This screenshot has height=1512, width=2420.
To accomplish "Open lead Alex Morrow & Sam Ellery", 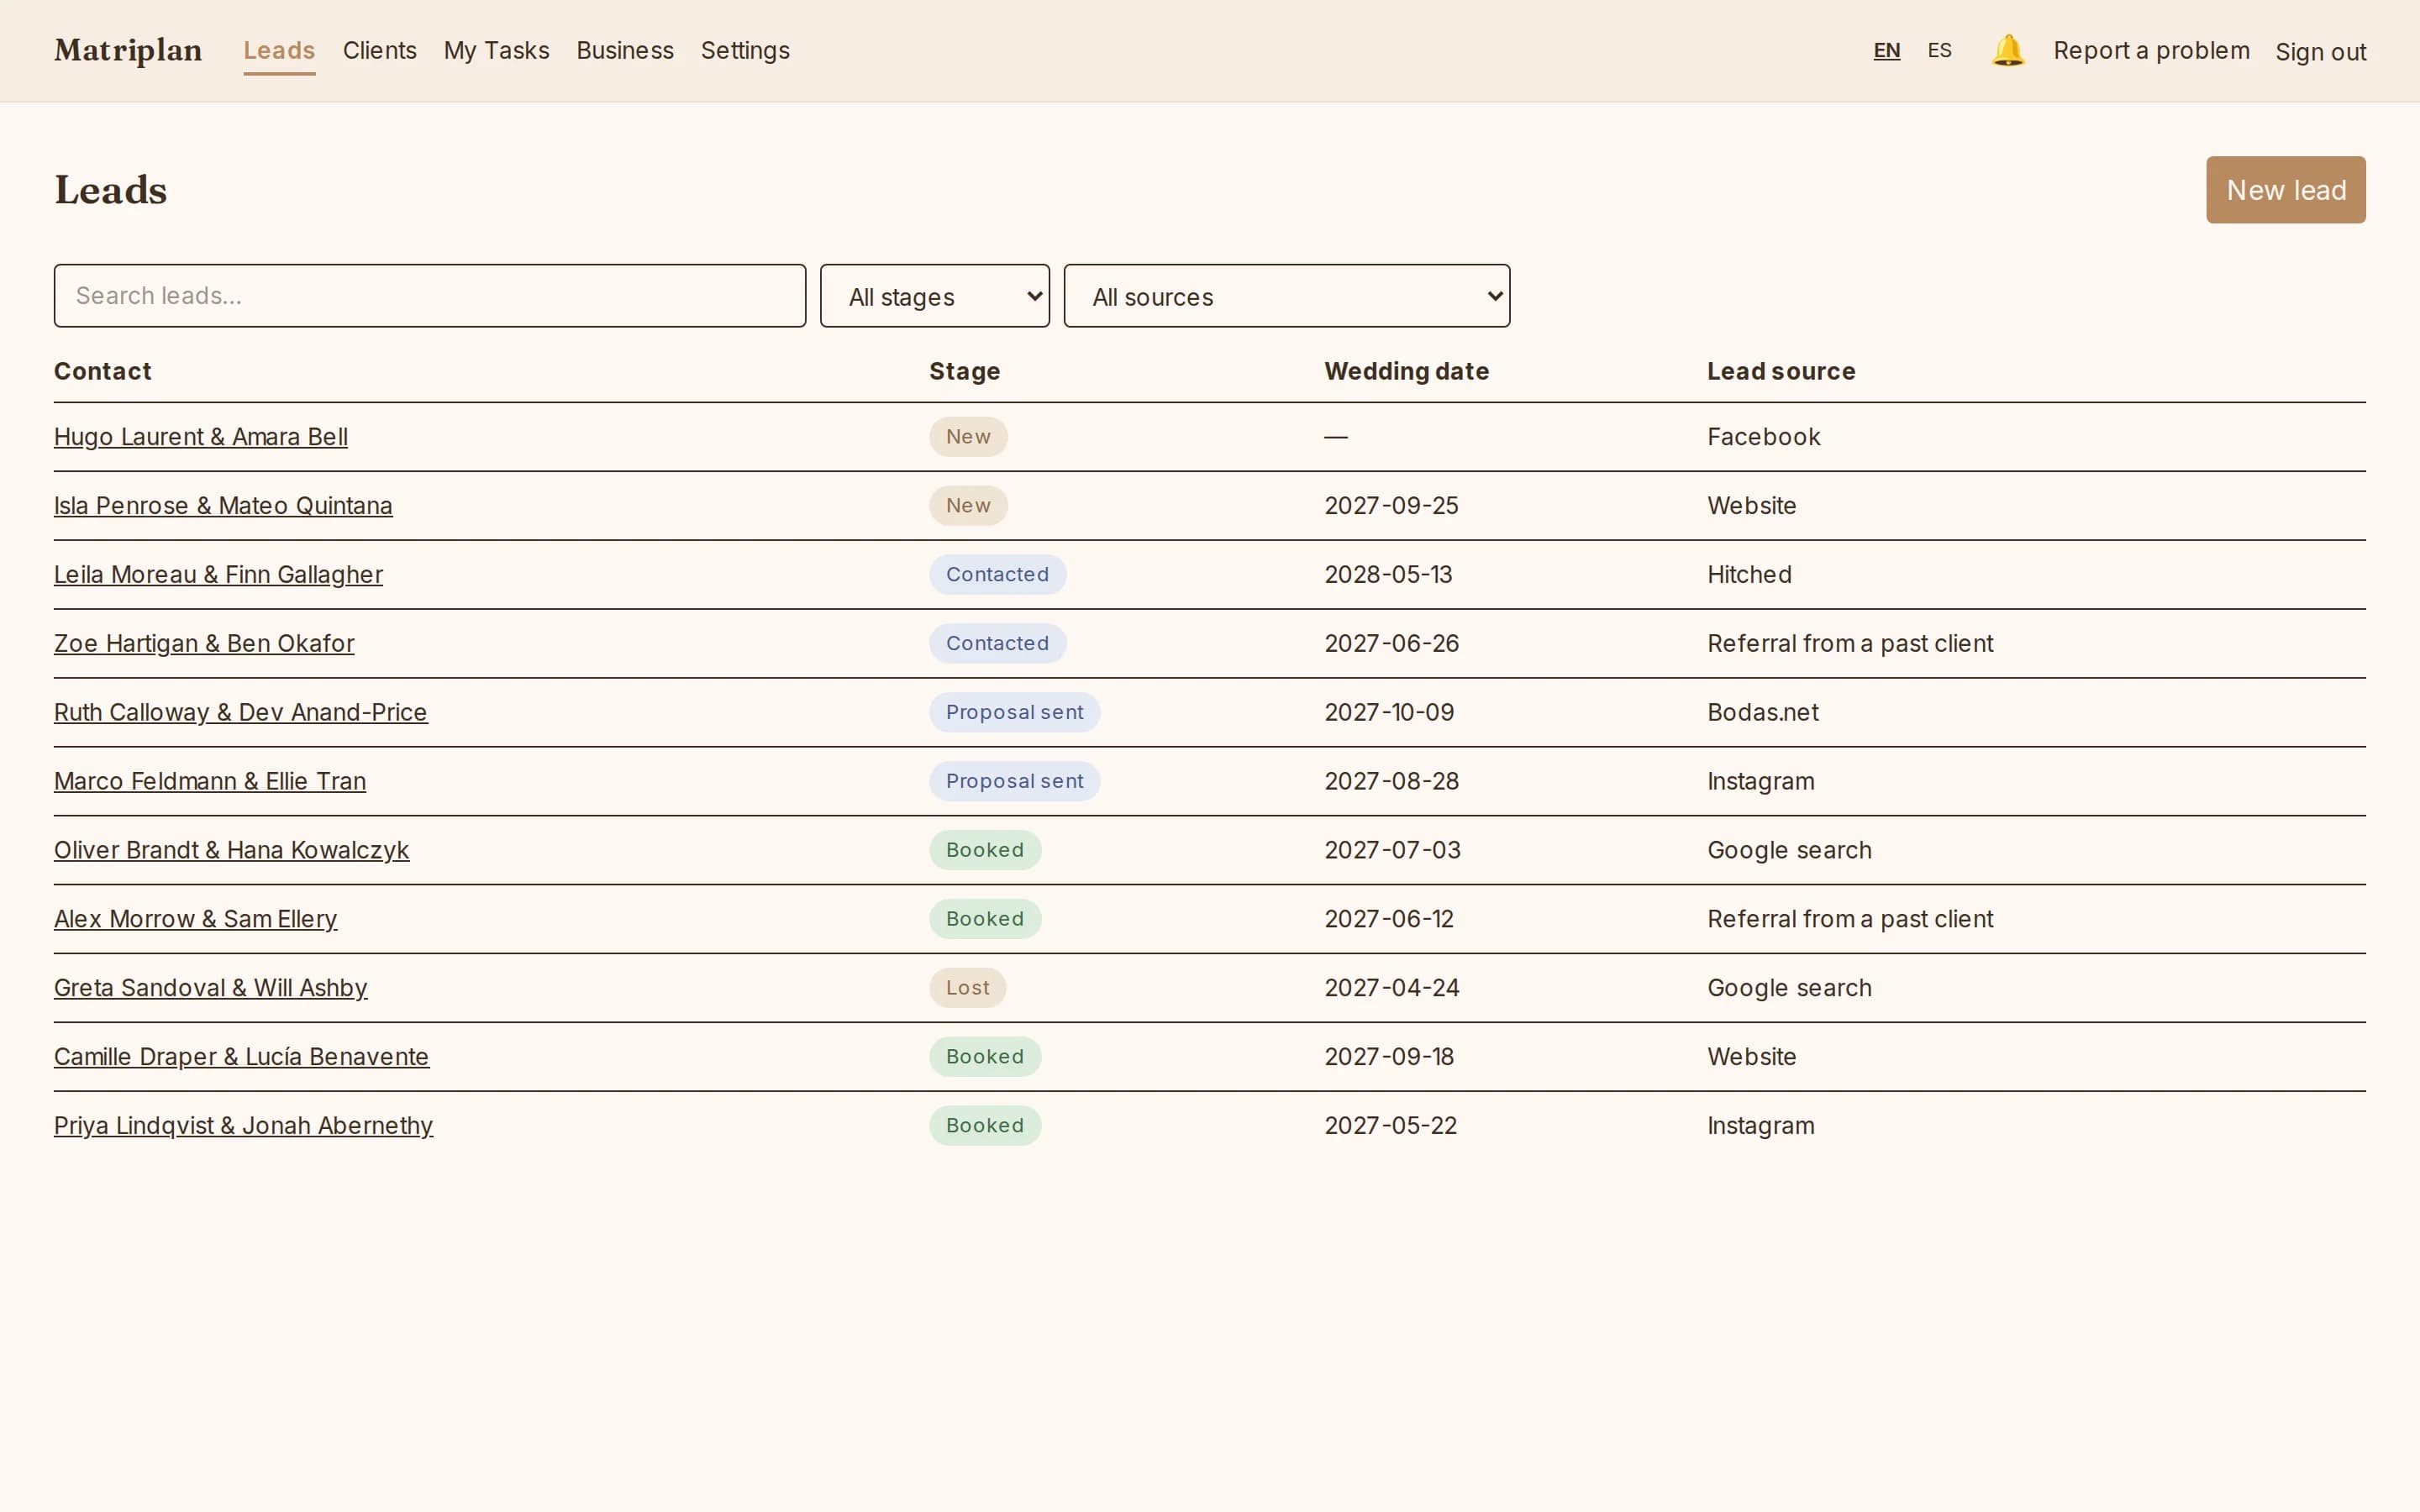I will pos(195,919).
